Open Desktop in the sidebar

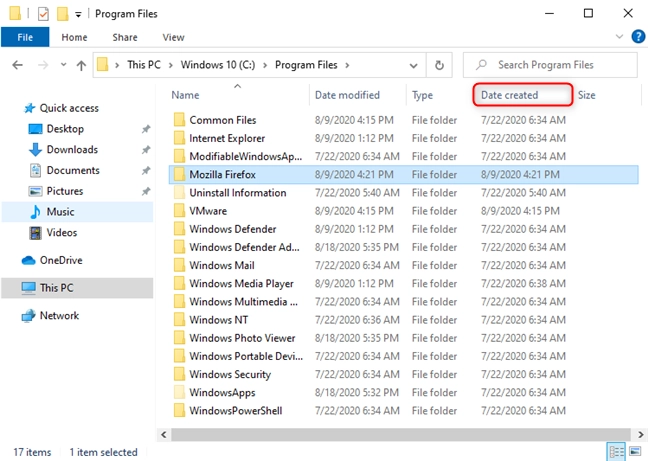pyautogui.click(x=65, y=129)
